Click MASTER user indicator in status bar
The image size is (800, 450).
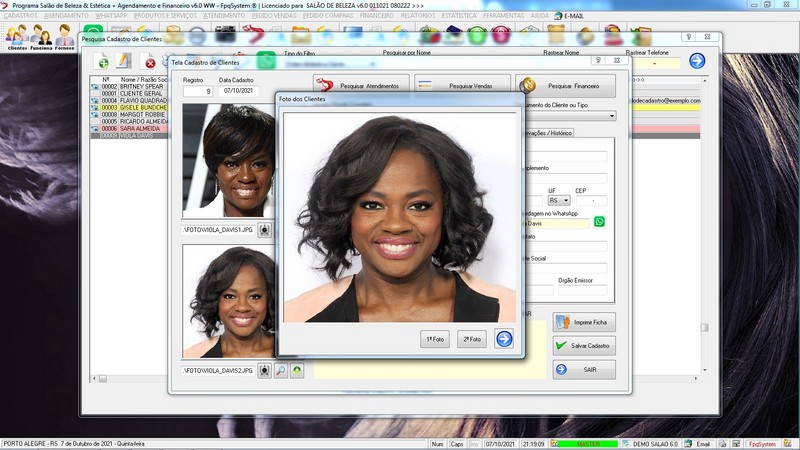pyautogui.click(x=588, y=444)
